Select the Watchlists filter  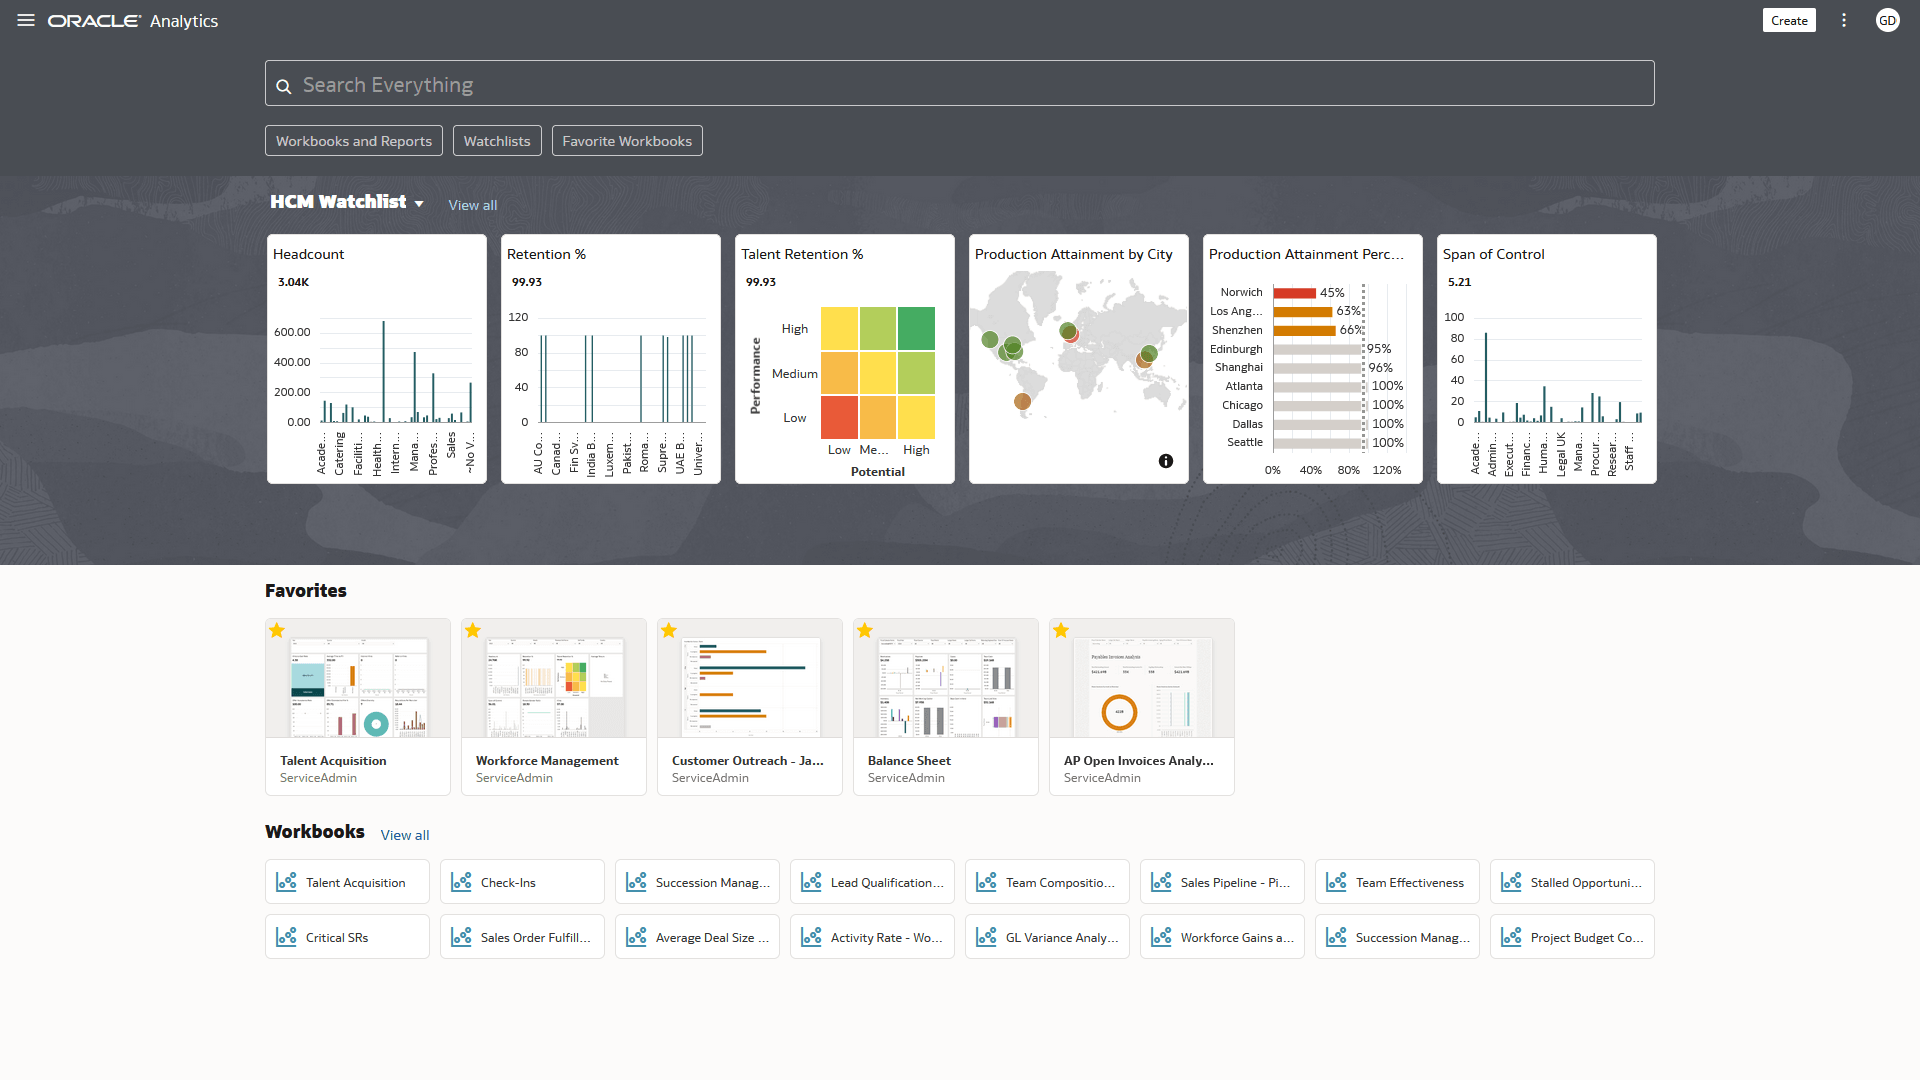pos(497,141)
